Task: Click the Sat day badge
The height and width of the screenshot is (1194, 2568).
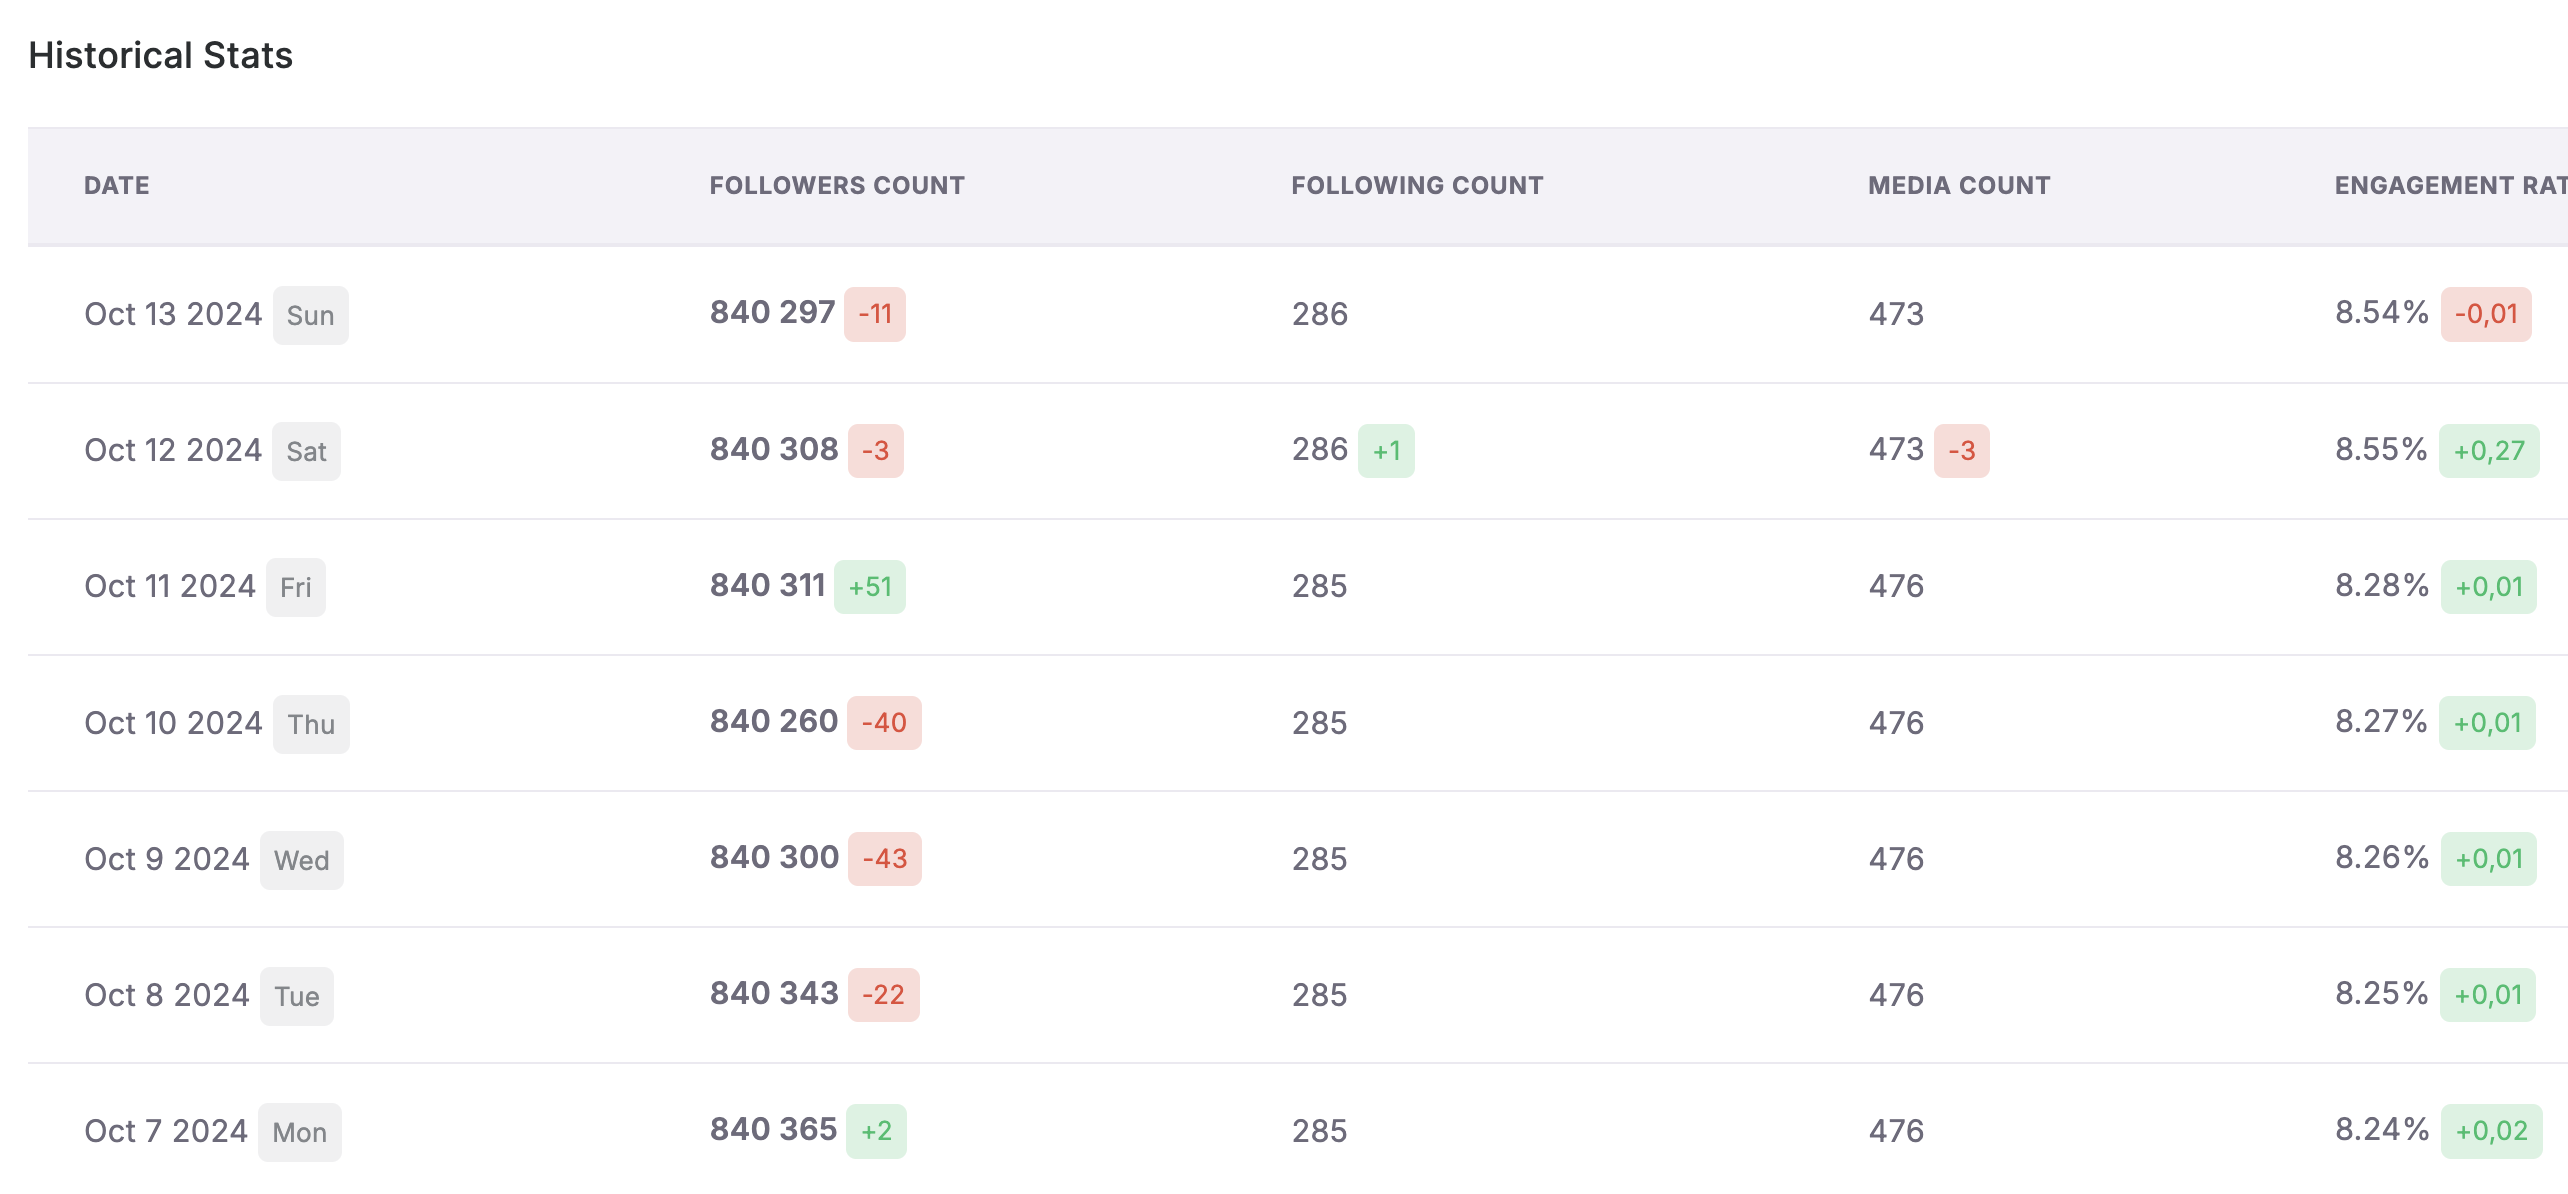Action: (306, 451)
